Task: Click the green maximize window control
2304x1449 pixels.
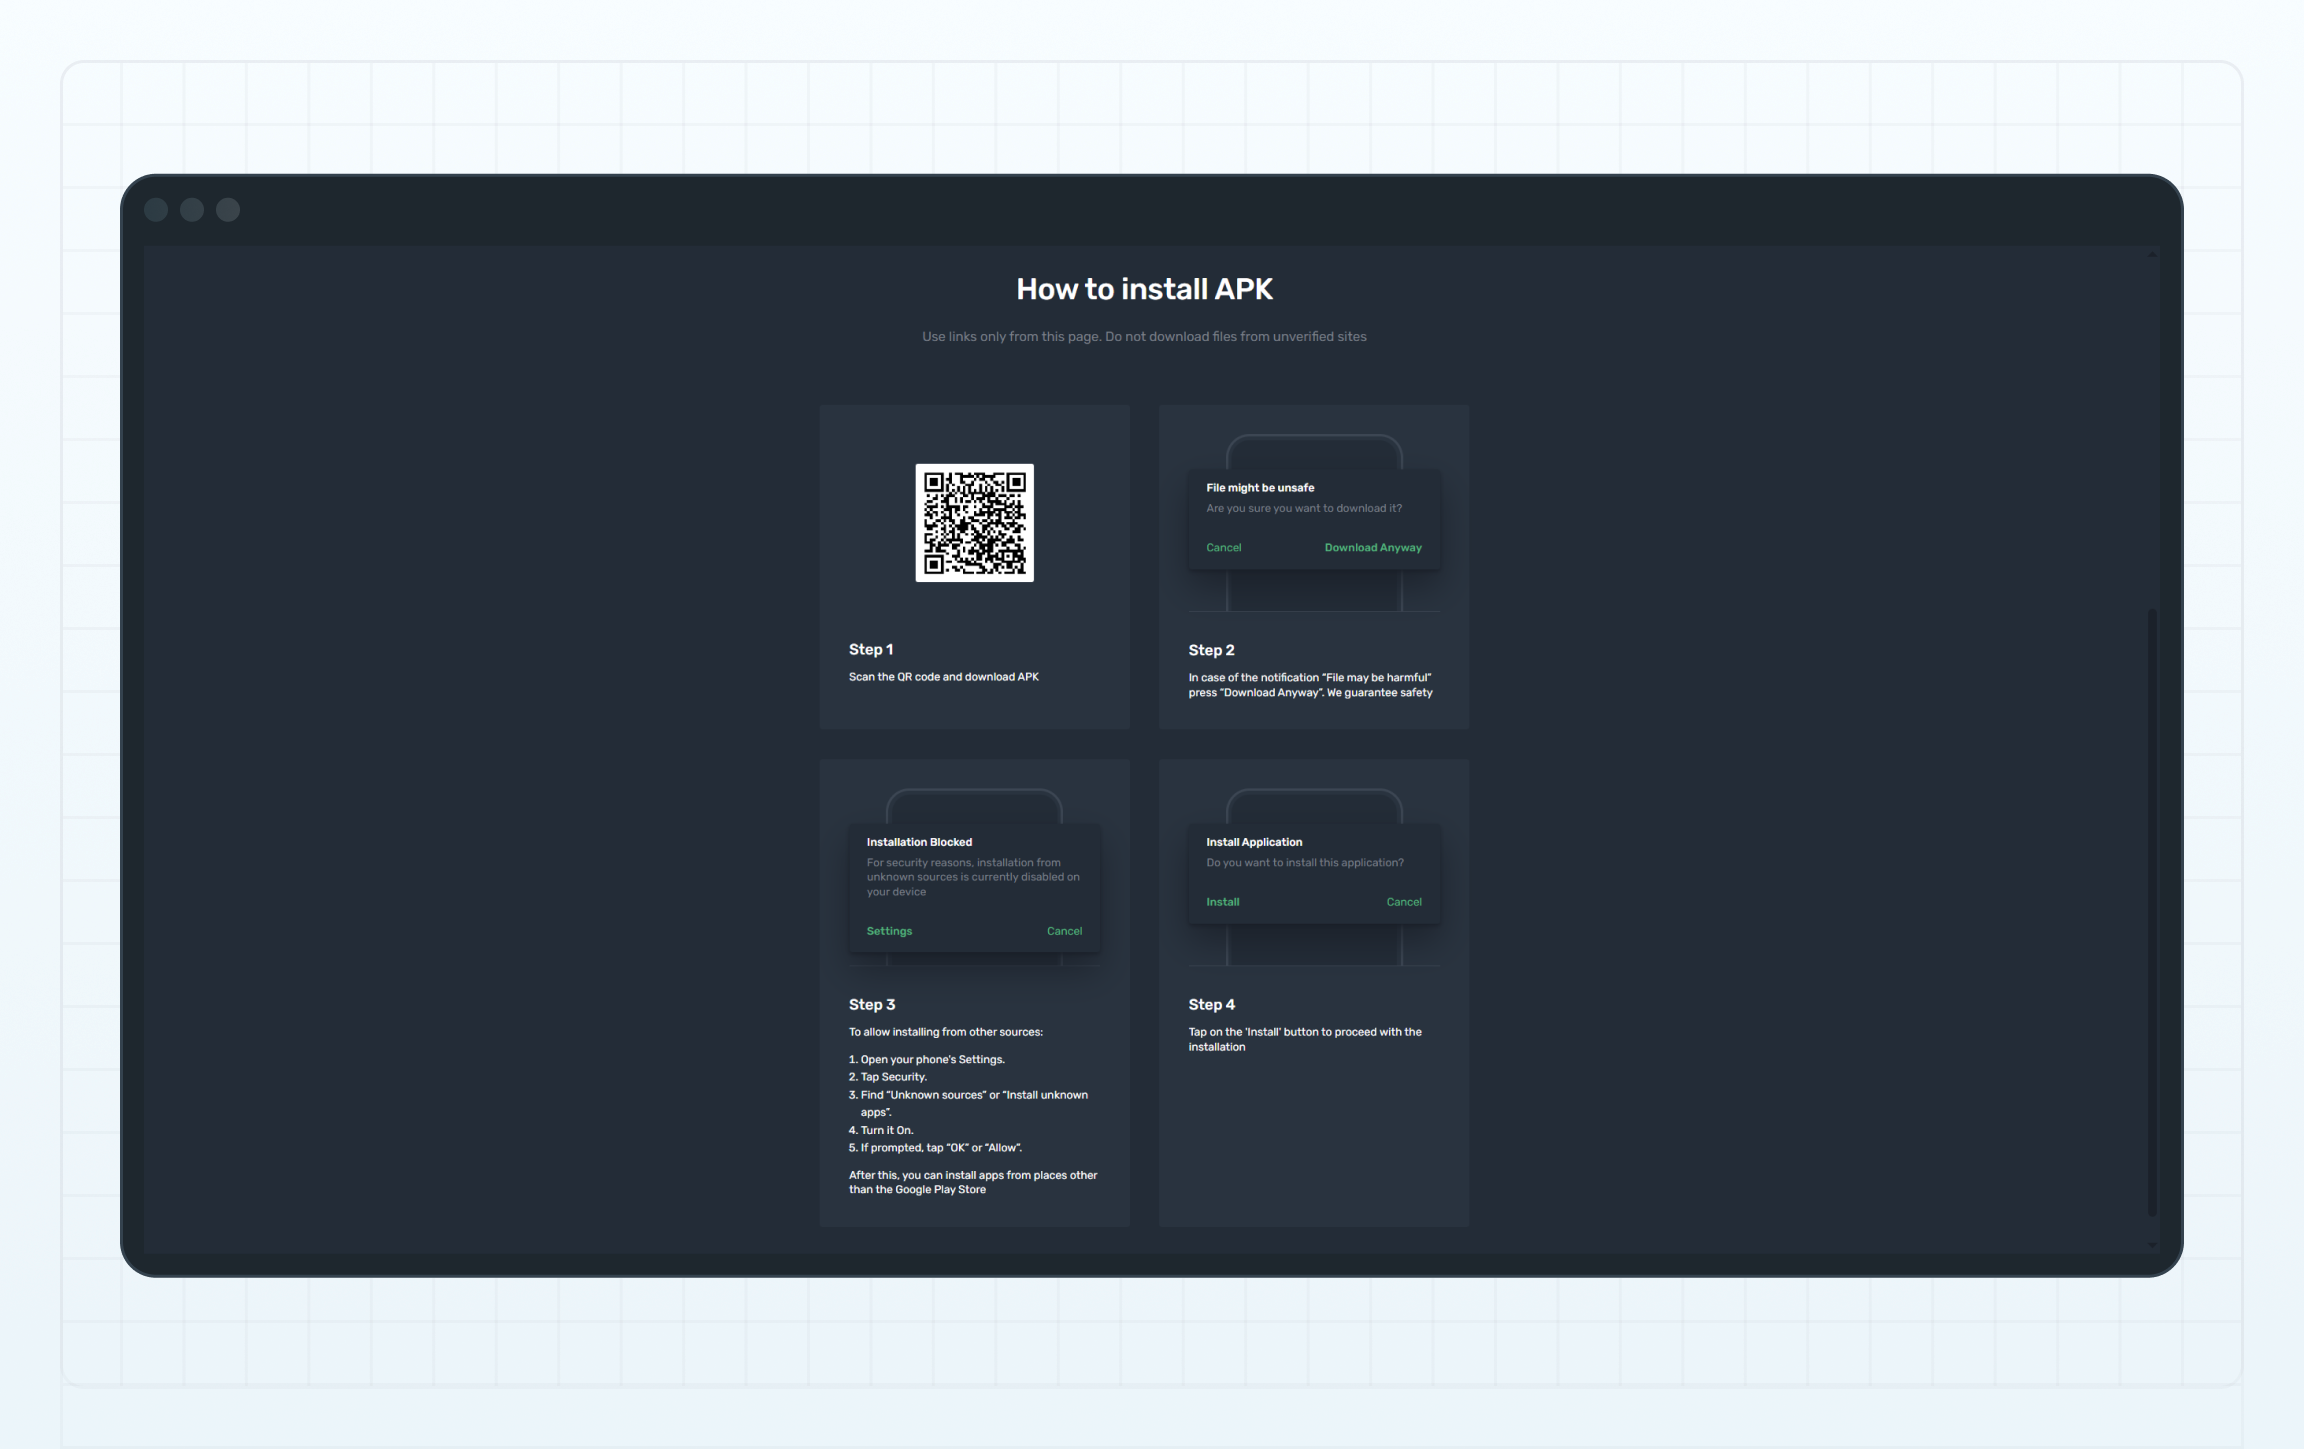Action: point(226,209)
